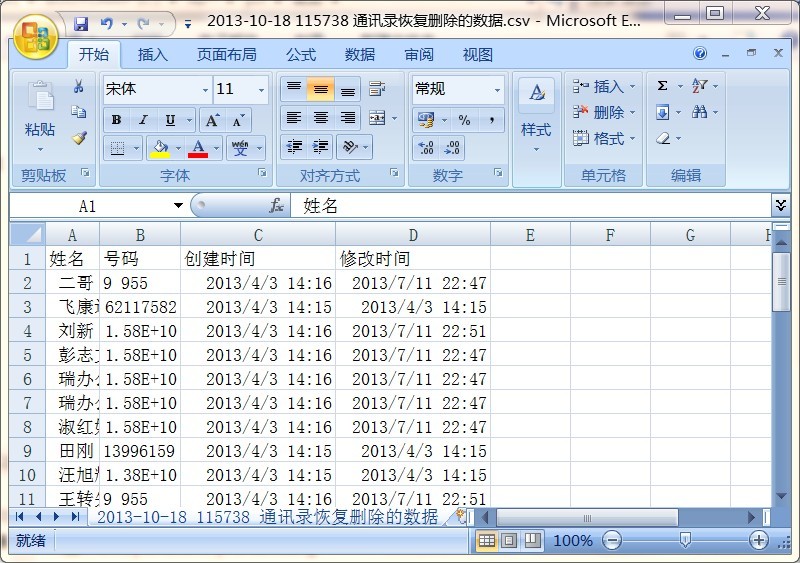Switch to the 插入 ribbon tab
This screenshot has height=563, width=800.
153,54
